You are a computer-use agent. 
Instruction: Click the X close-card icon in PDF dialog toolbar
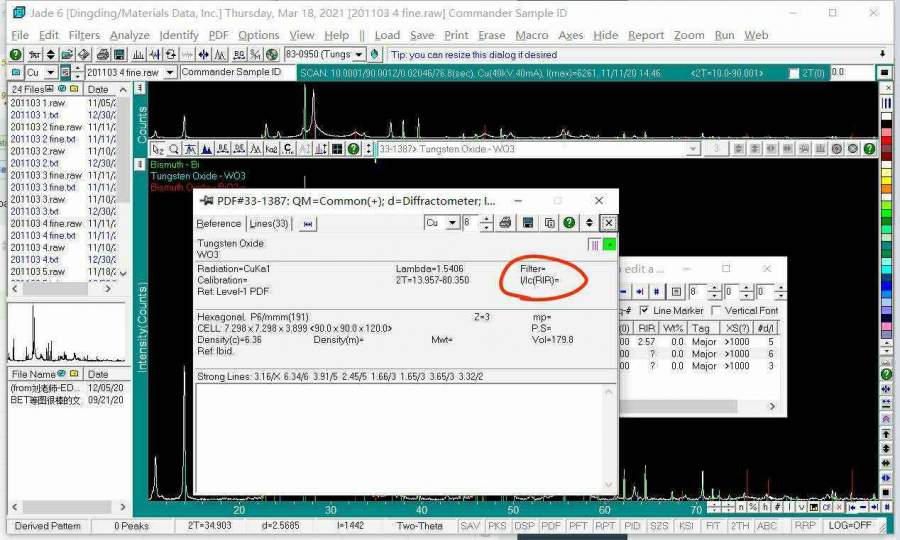(608, 223)
